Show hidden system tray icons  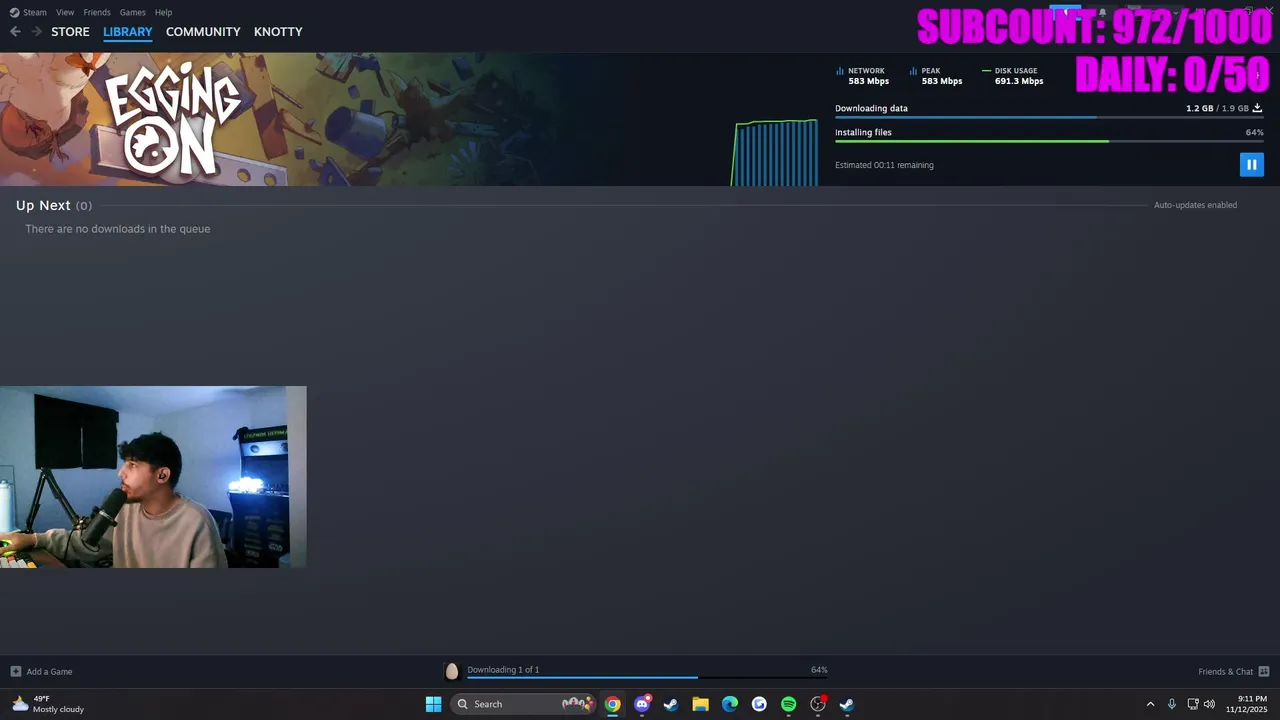tap(1150, 704)
